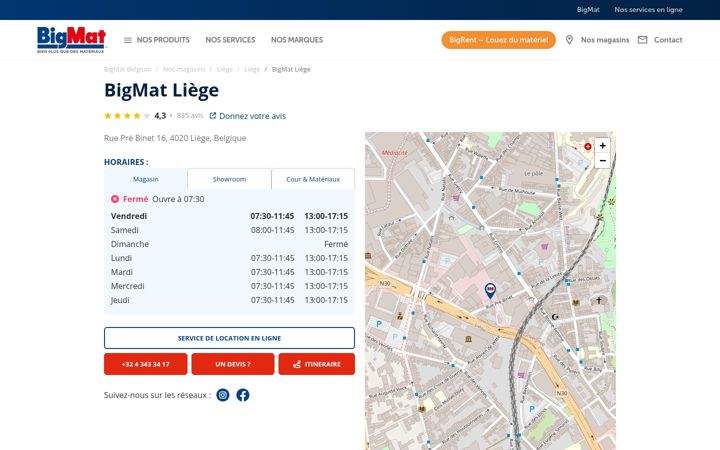Image resolution: width=720 pixels, height=450 pixels.
Task: Click the Médiacité label on map
Action: coord(394,152)
